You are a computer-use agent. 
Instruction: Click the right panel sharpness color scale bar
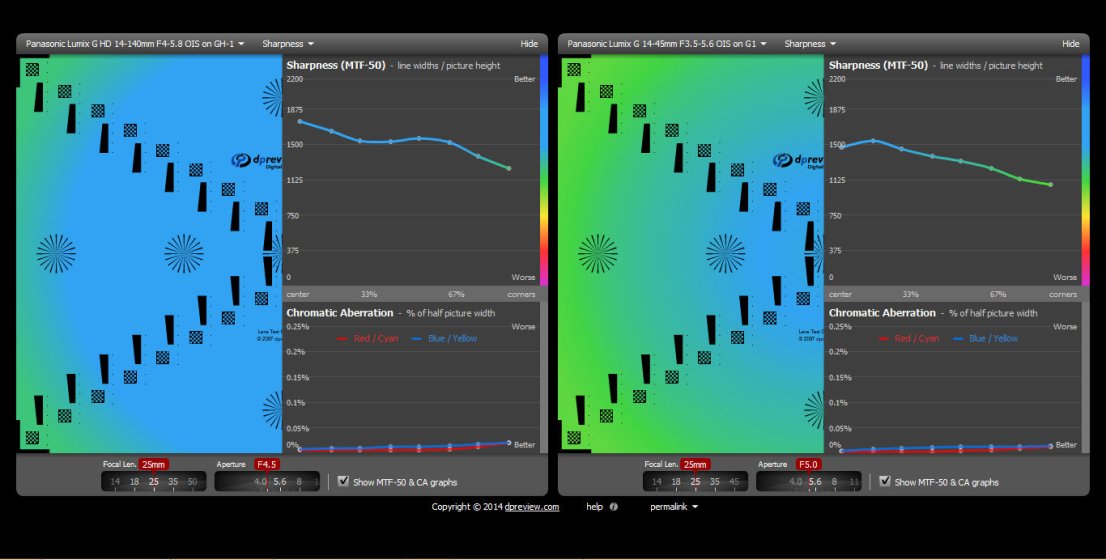1086,170
